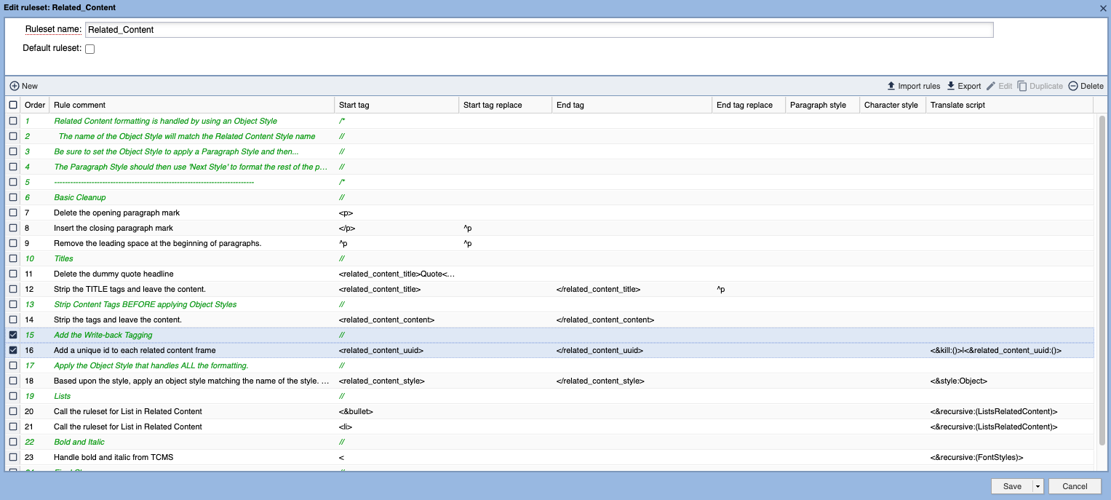The width and height of the screenshot is (1111, 500).
Task: Click the rules list vertical scrollbar
Action: [1102, 250]
